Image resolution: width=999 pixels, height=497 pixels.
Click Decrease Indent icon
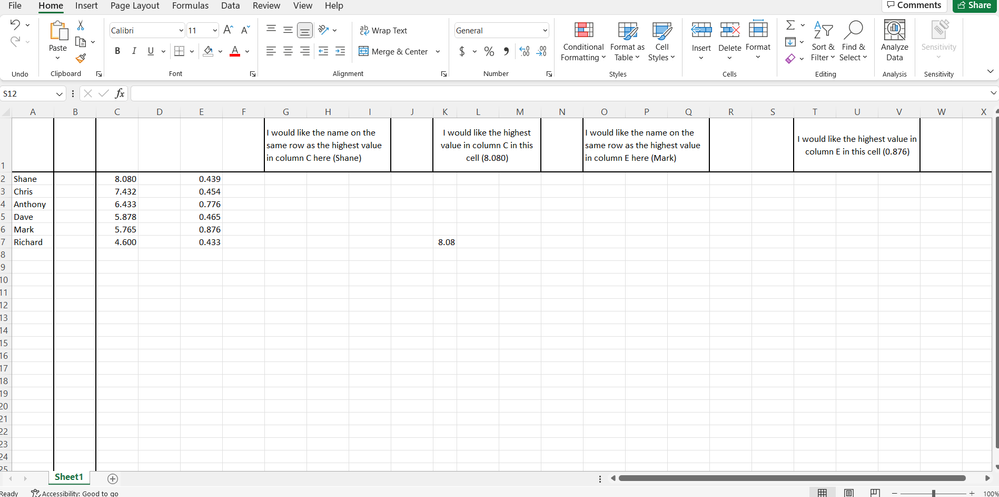(x=323, y=51)
